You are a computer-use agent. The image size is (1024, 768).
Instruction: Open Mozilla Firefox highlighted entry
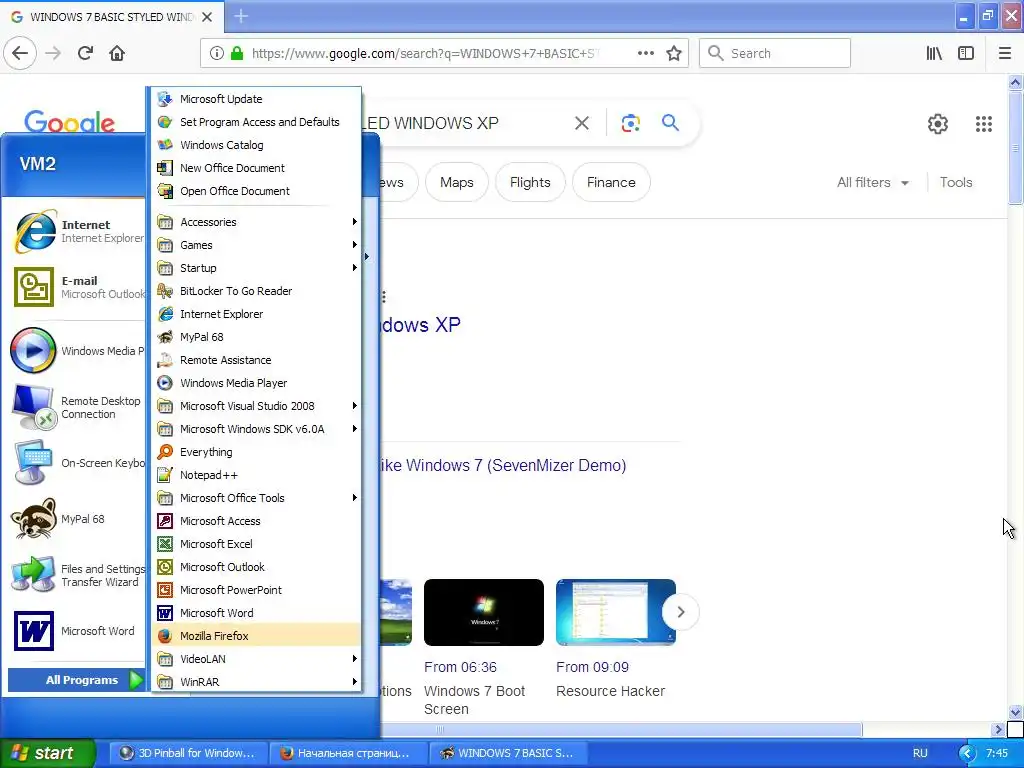[256, 635]
